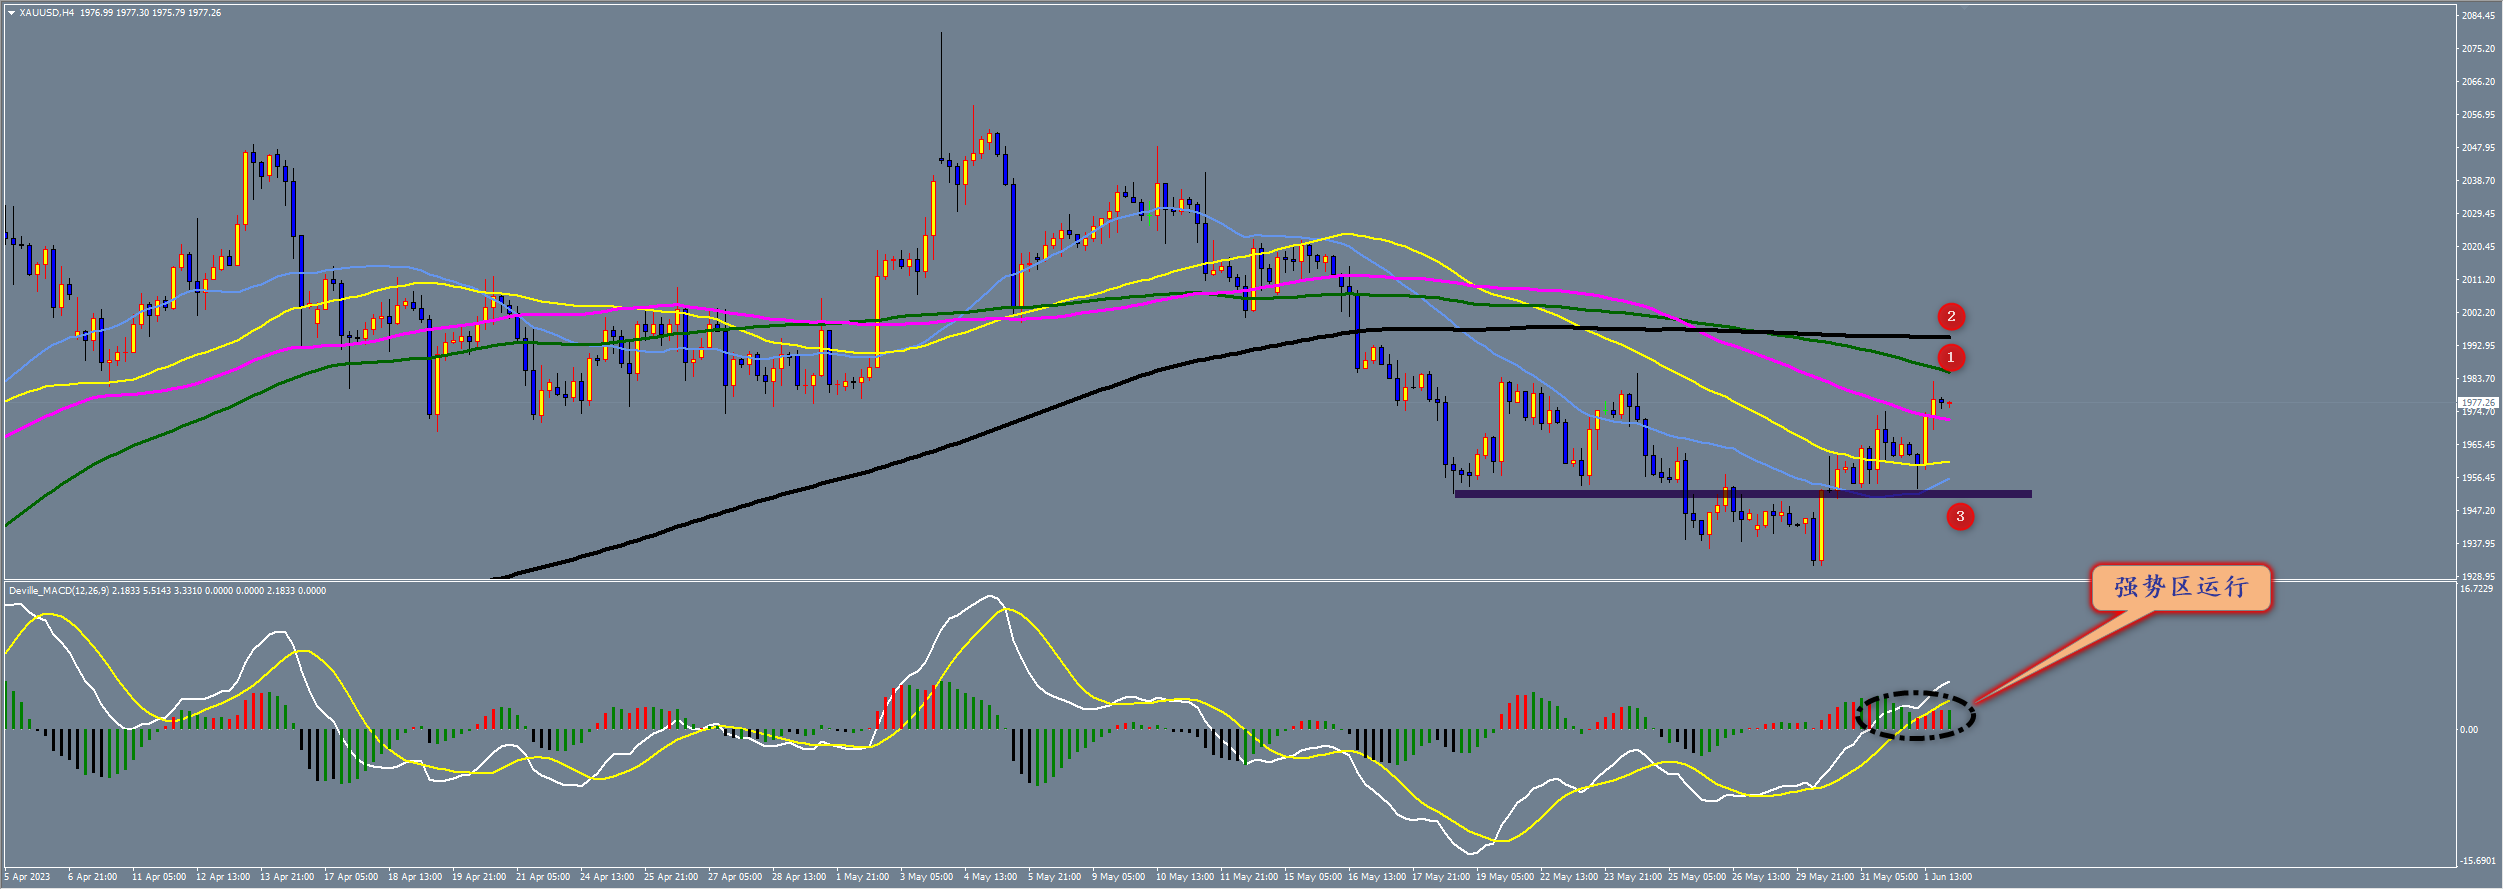Click the 2084.45 price axis label
The height and width of the screenshot is (890, 2504).
2478,15
